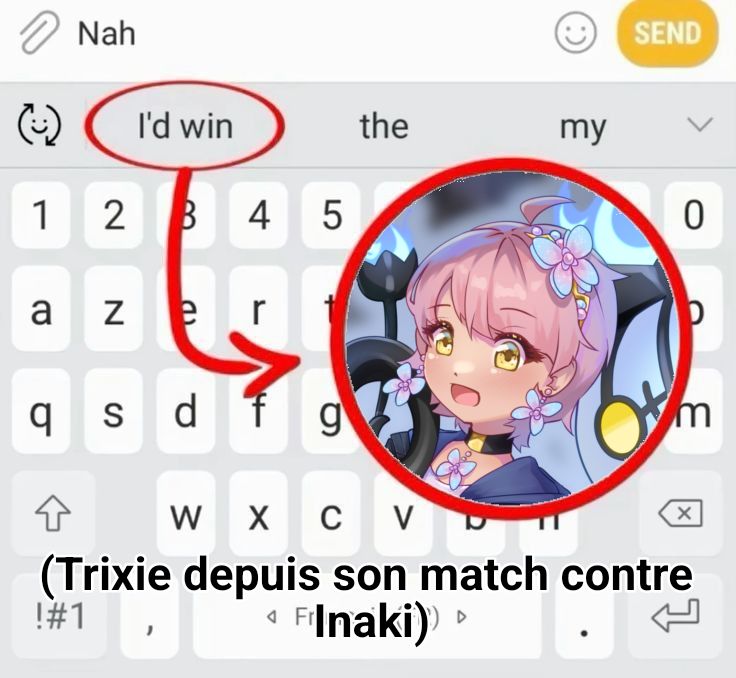Switch to symbols with the !#1 key
Image resolution: width=736 pixels, height=678 pixels.
click(x=61, y=616)
